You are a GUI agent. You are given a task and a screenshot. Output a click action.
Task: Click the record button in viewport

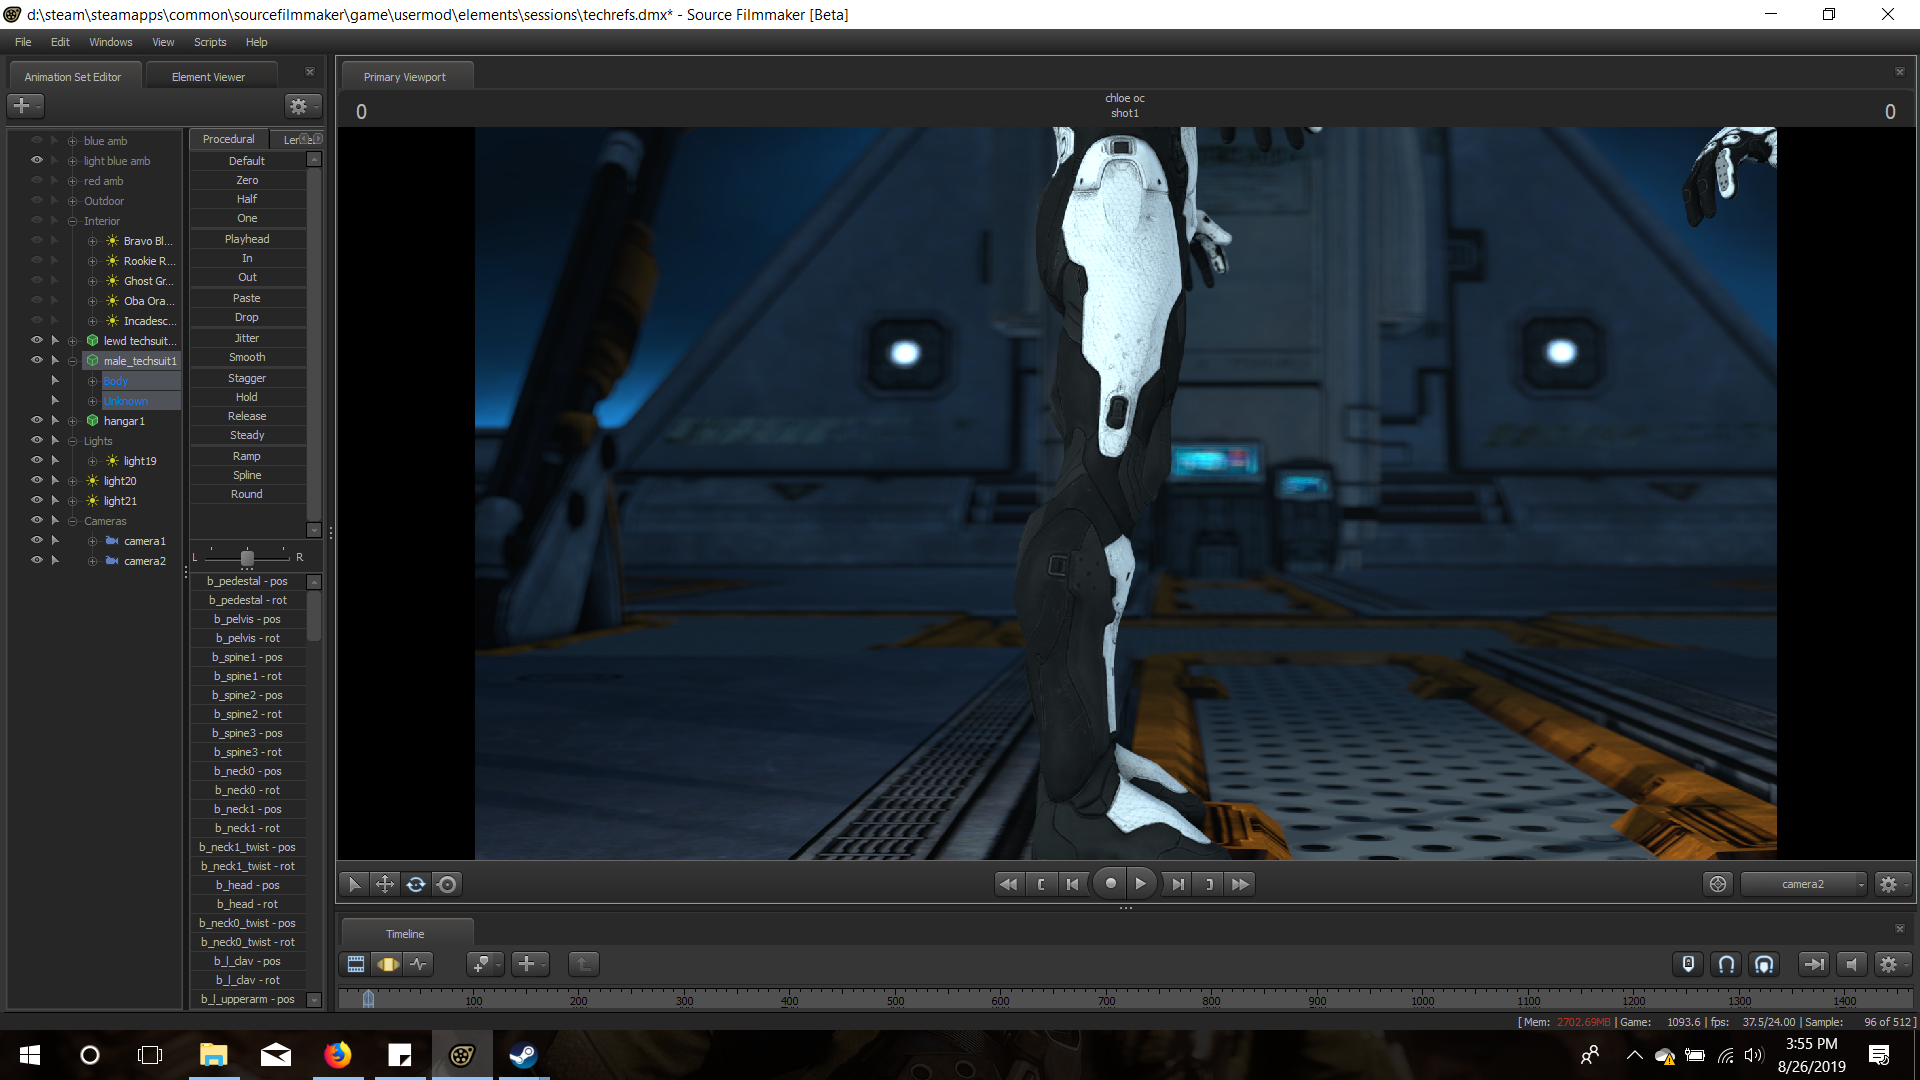pos(1110,884)
